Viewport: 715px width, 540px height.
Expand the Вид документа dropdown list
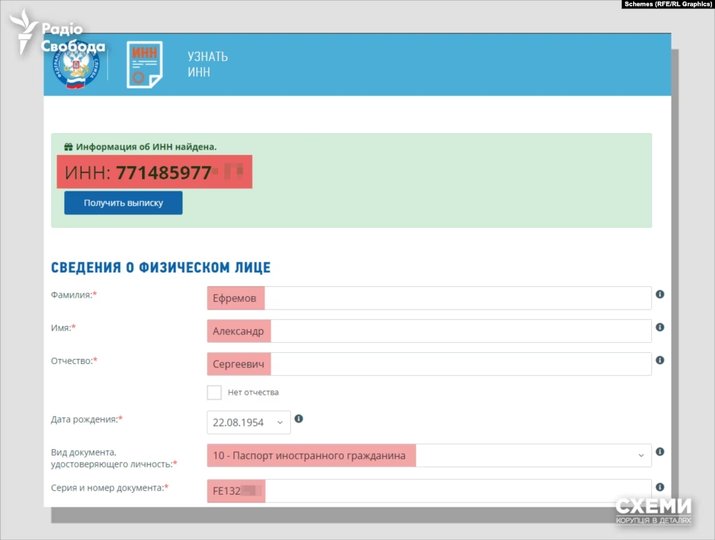[428, 456]
